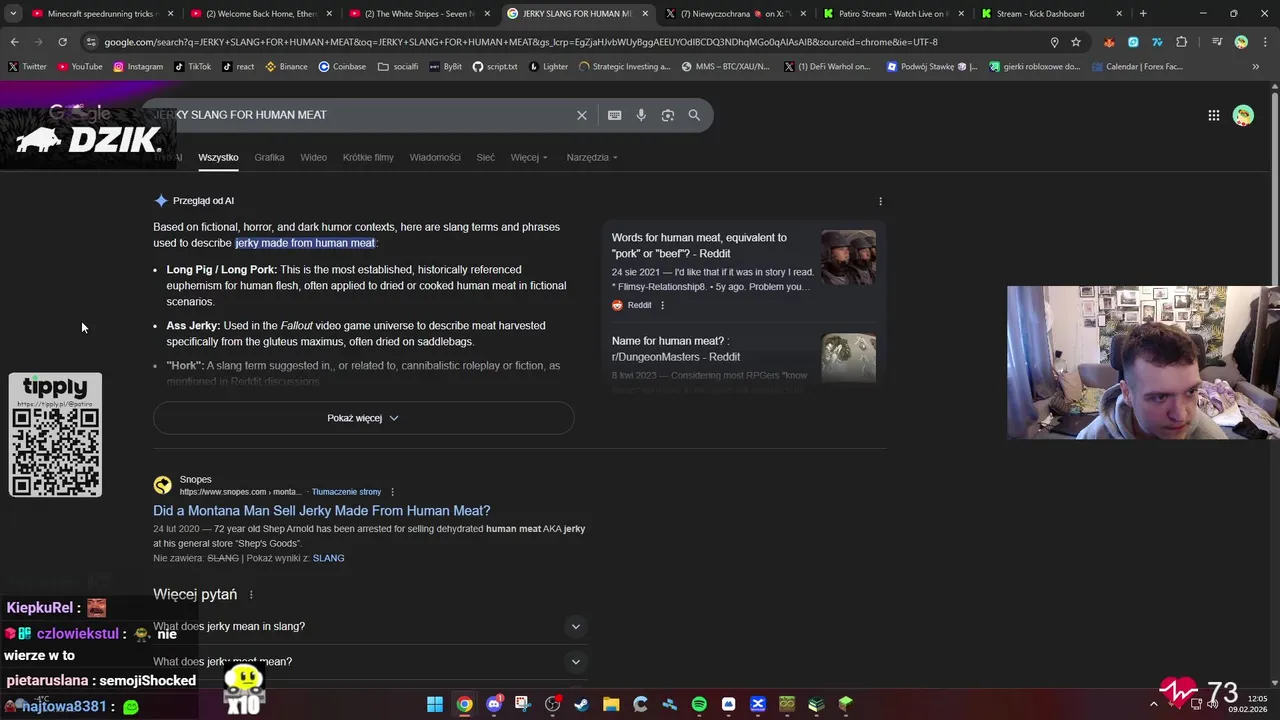
Task: Submit search with magnifying glass icon
Action: [694, 115]
